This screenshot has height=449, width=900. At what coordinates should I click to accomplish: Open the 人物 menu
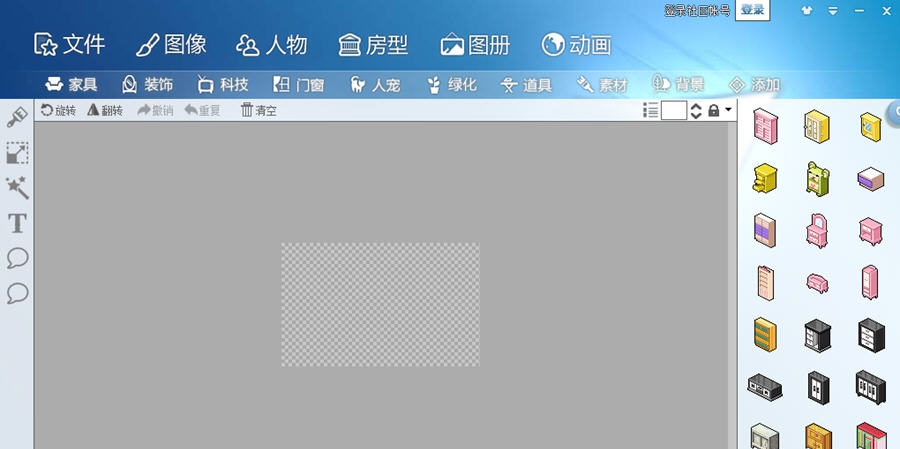tap(271, 45)
